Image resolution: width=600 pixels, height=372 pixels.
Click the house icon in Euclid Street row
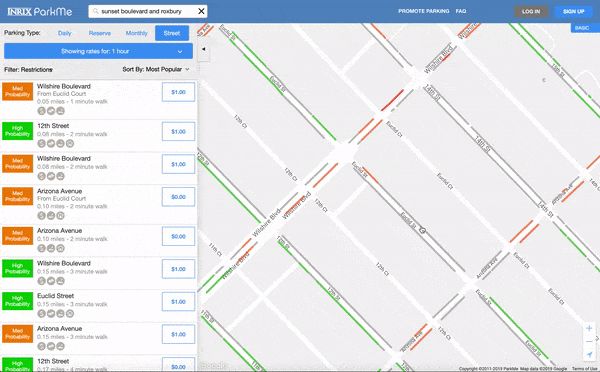pos(70,313)
